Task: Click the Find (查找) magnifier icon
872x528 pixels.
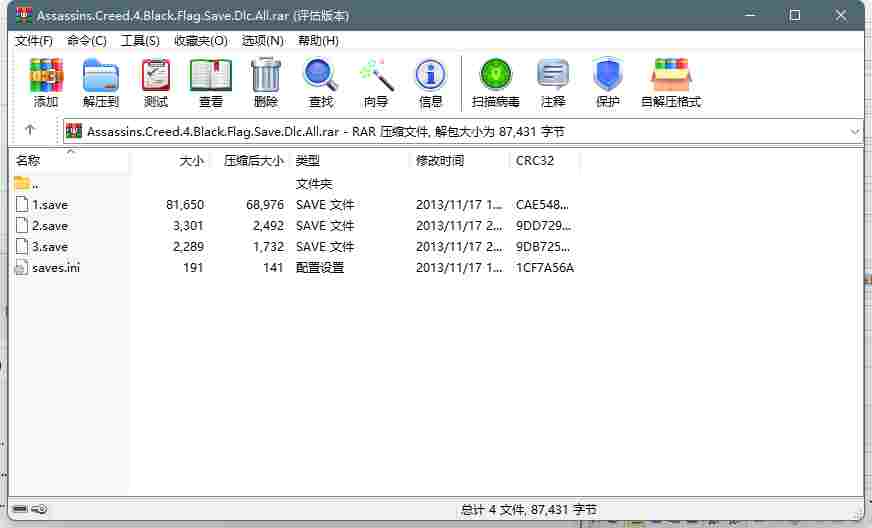Action: 321,76
